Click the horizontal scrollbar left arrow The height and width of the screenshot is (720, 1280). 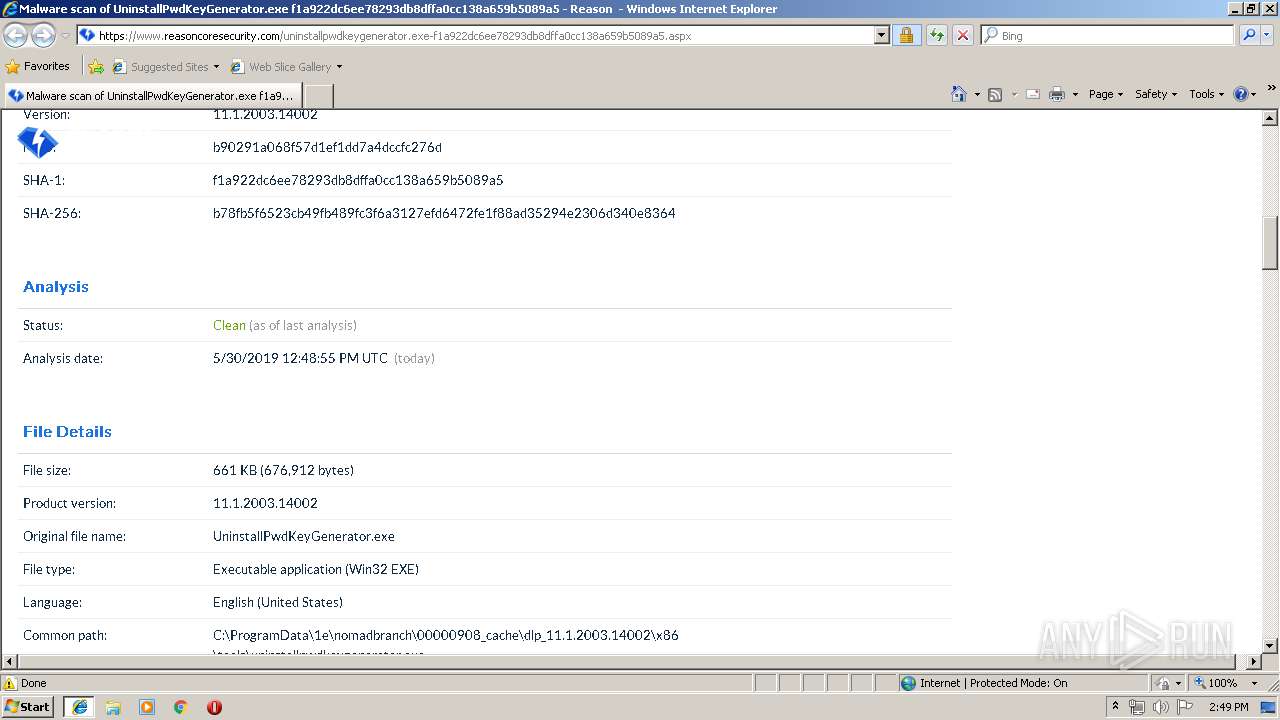click(9, 661)
